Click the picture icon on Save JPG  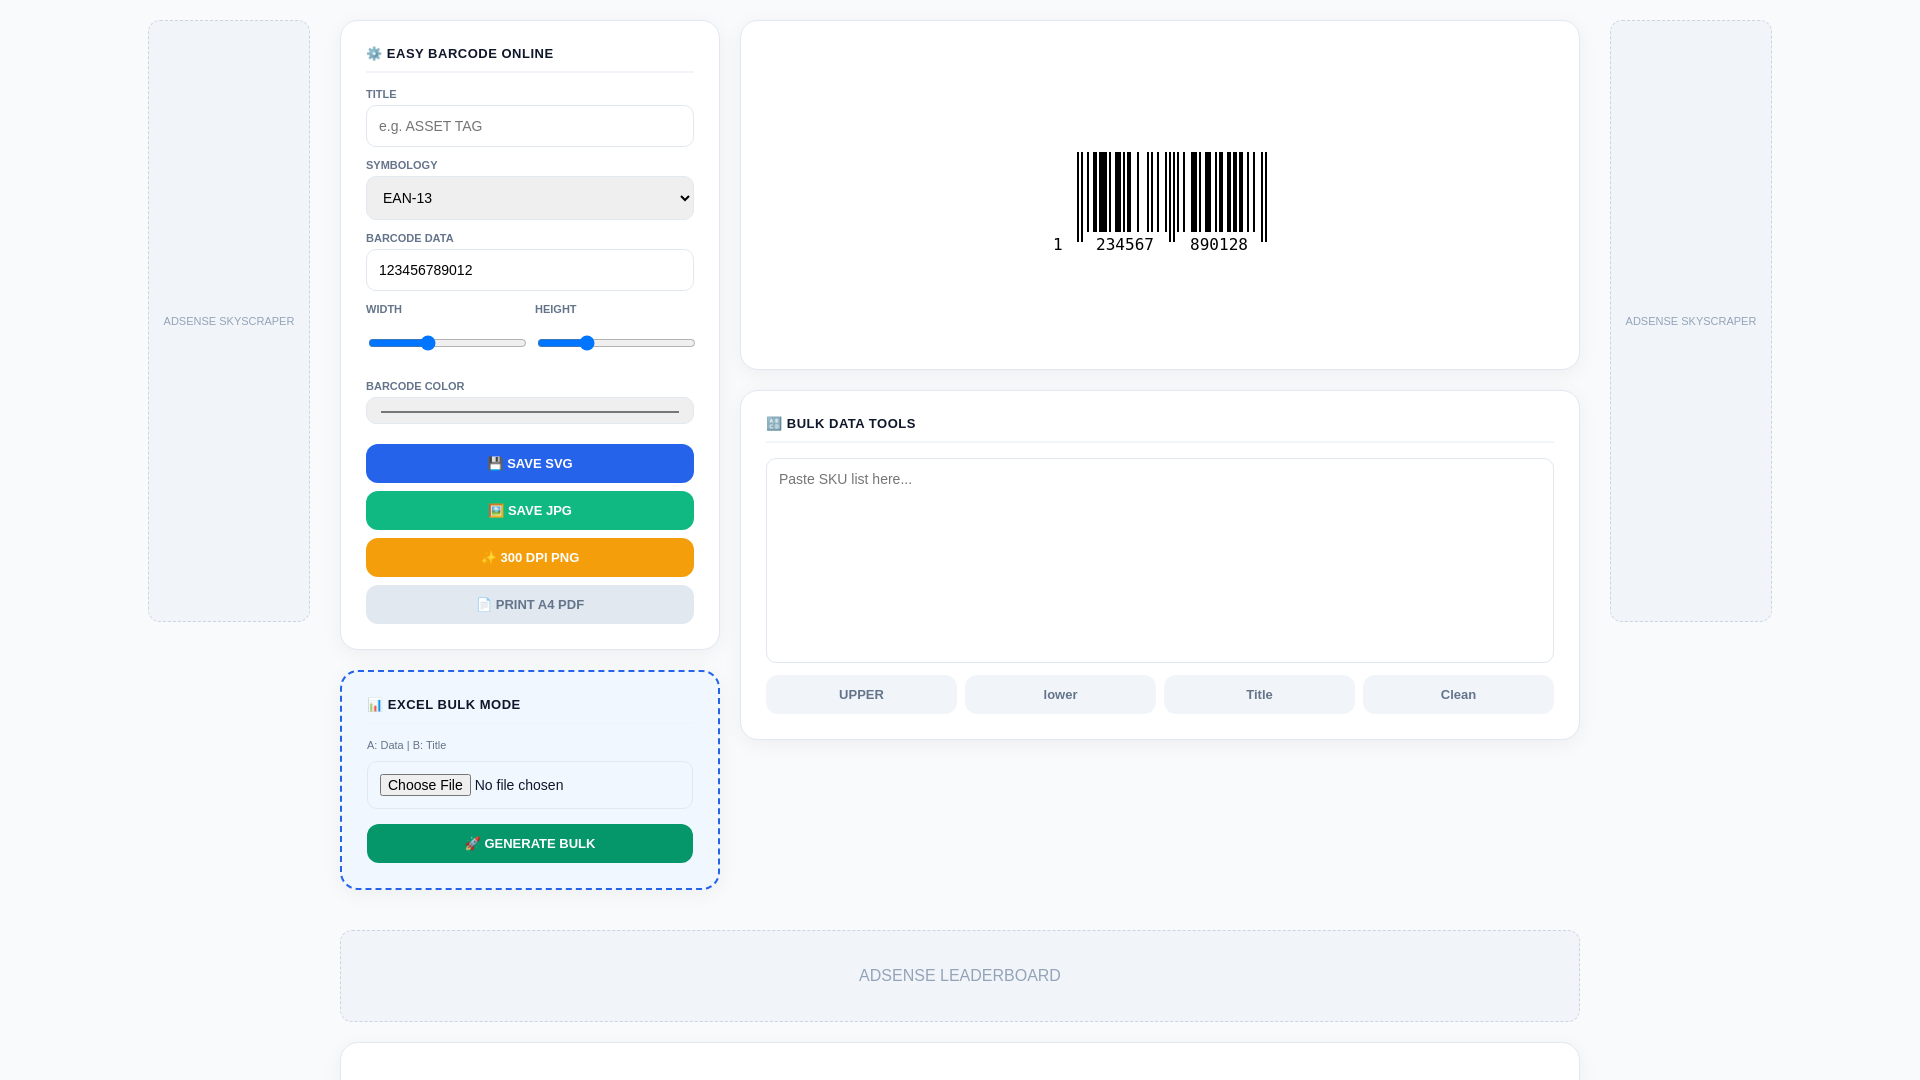496,511
